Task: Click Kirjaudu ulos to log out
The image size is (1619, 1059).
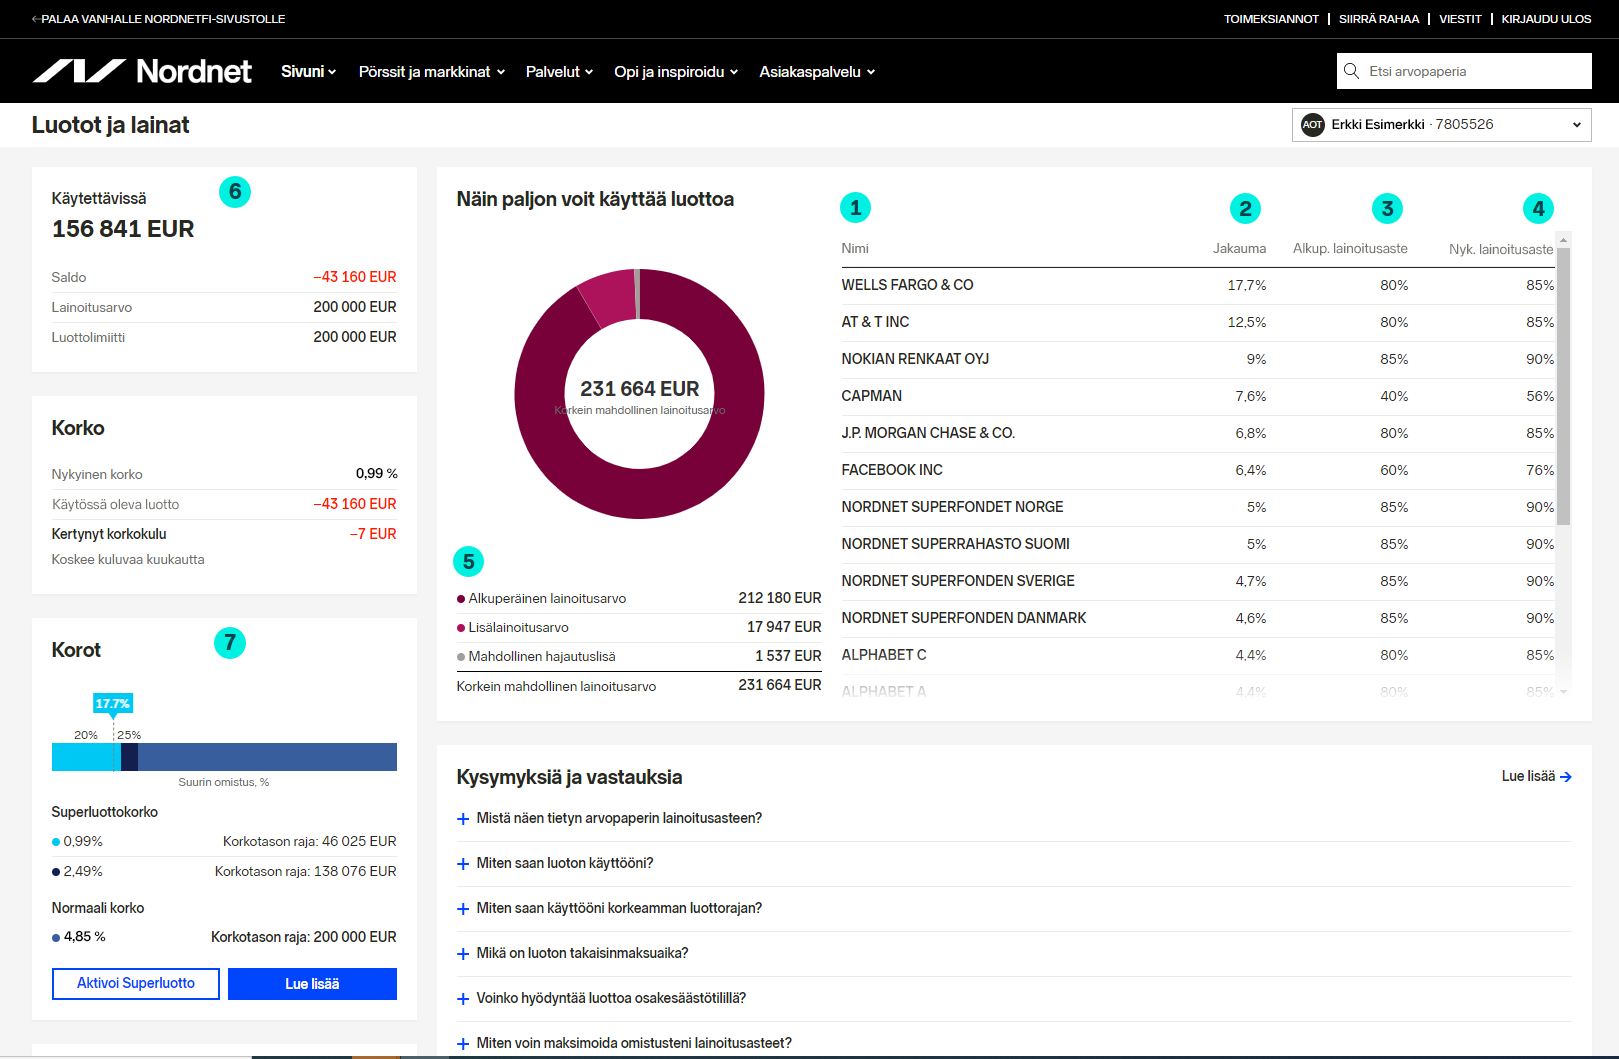Action: (x=1546, y=19)
